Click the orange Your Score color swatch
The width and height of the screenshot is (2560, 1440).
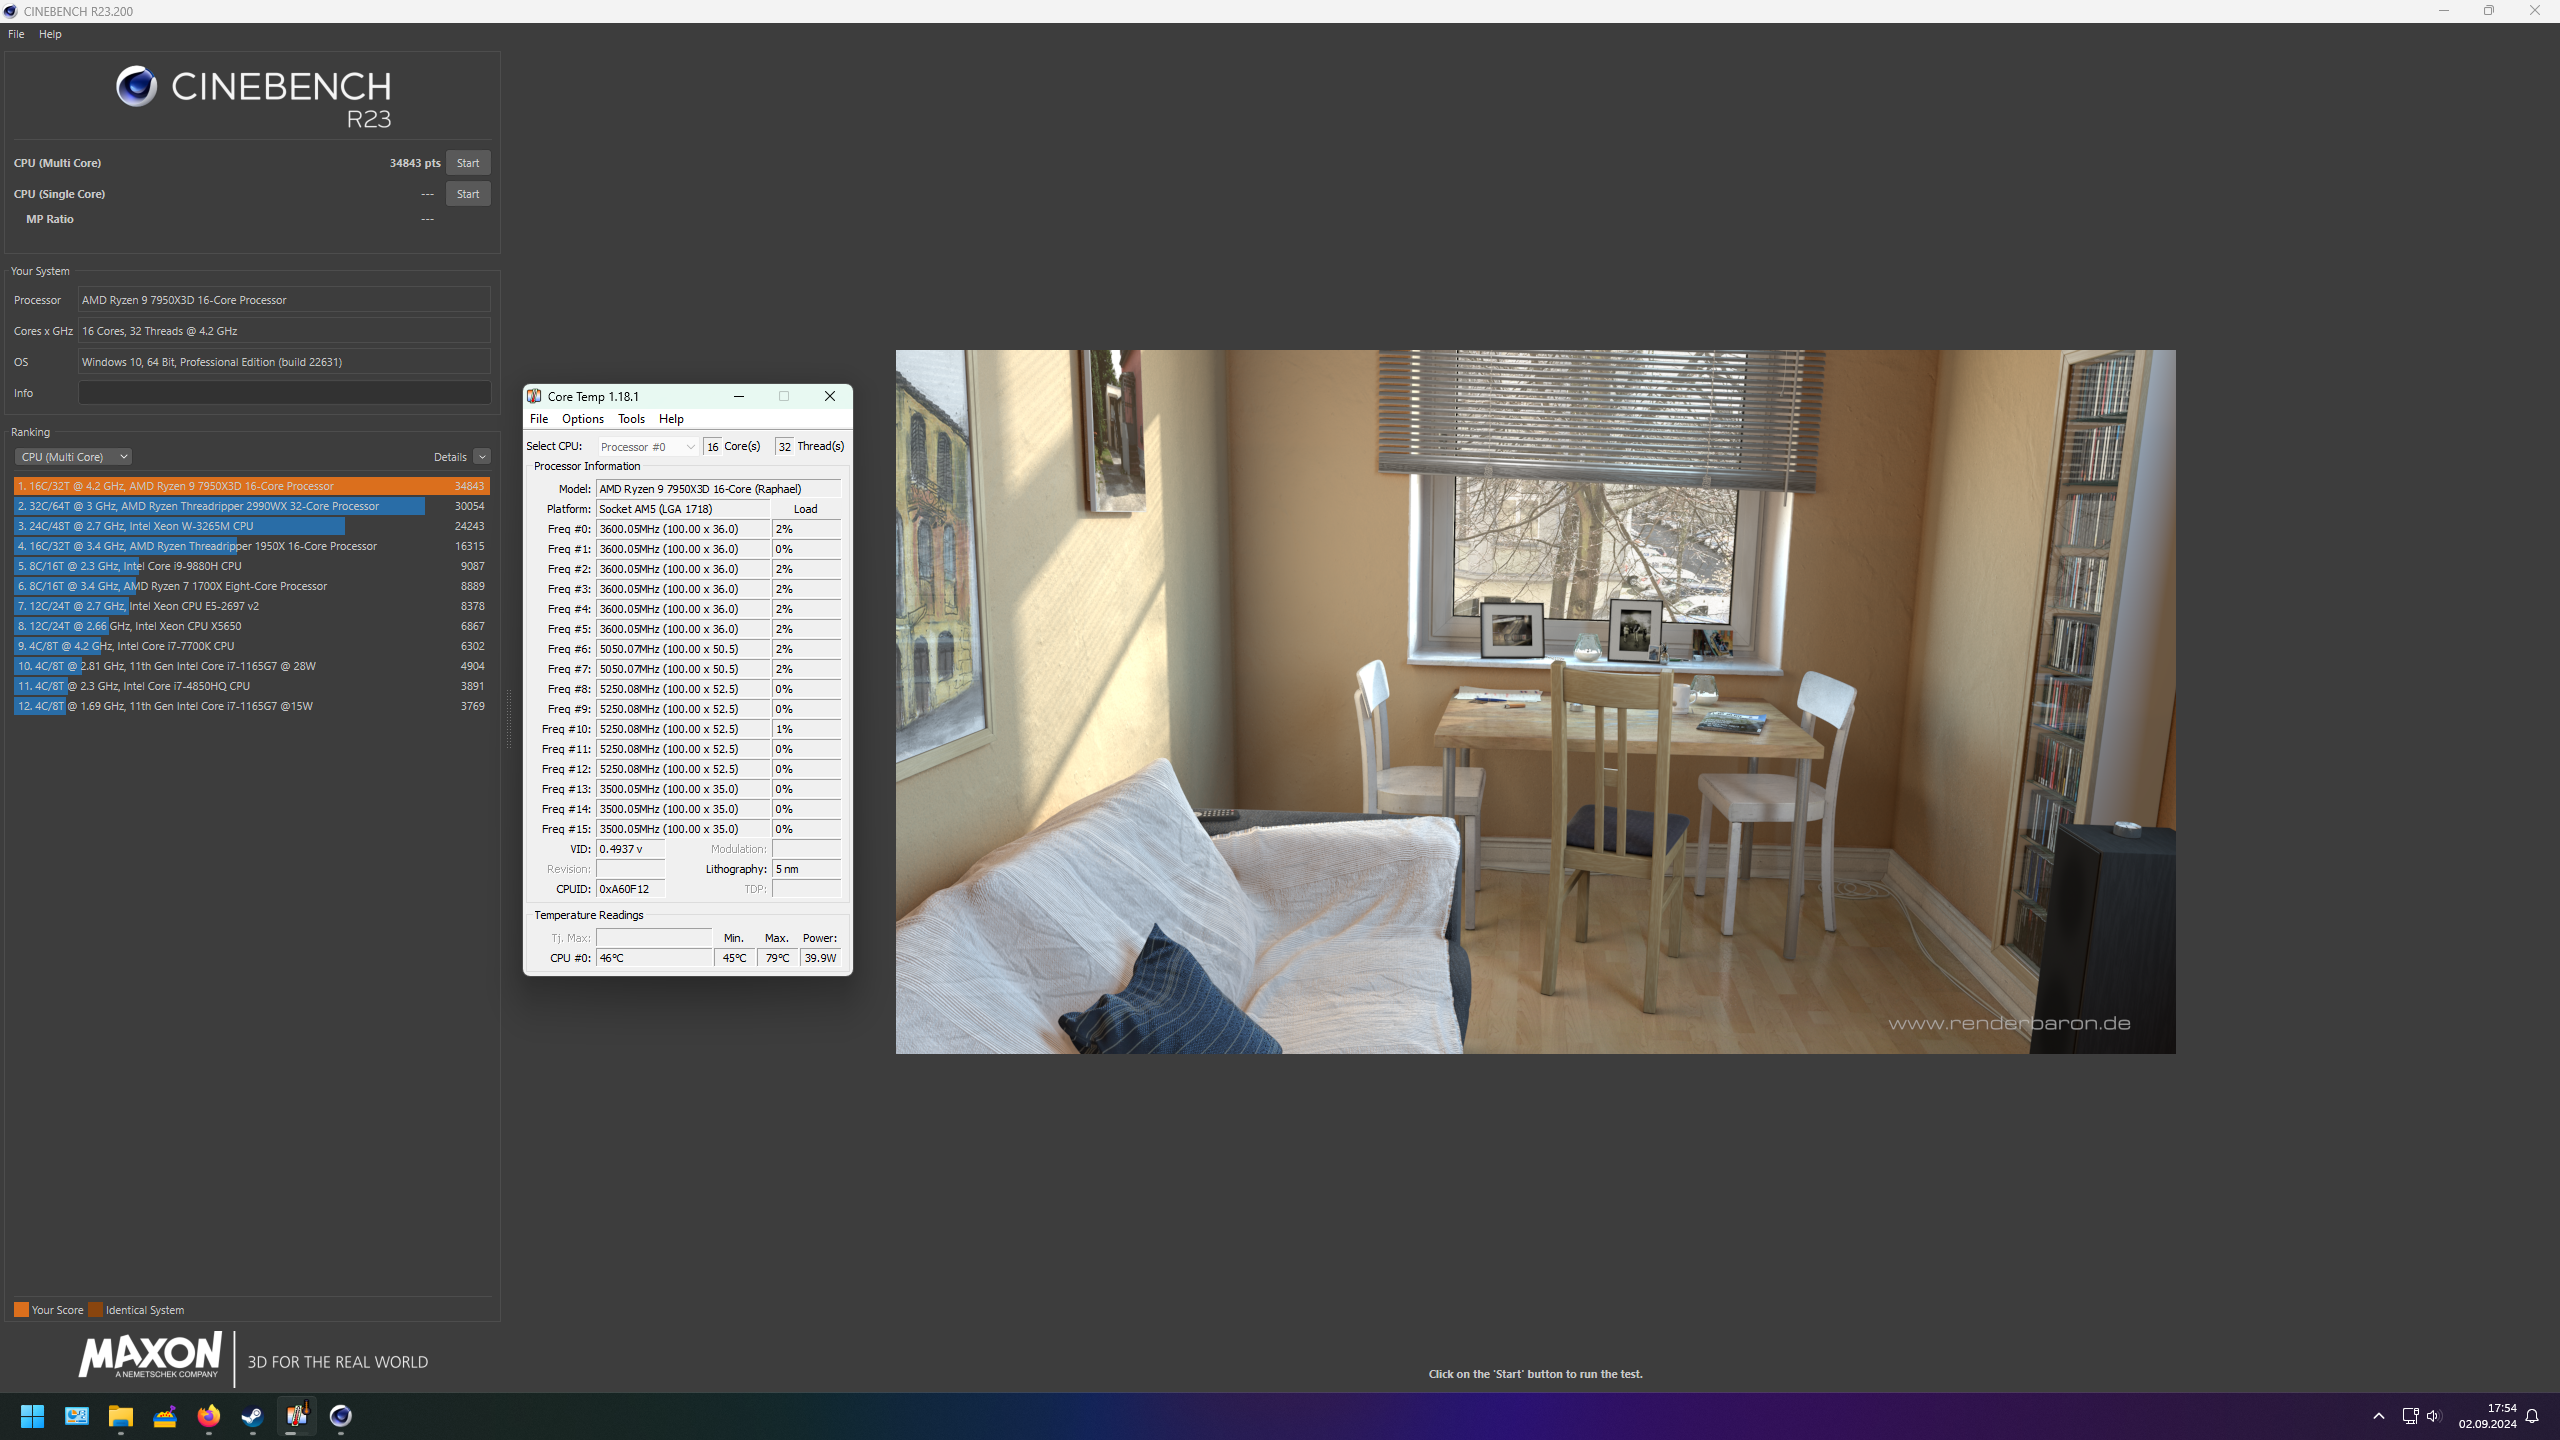pos(21,1309)
